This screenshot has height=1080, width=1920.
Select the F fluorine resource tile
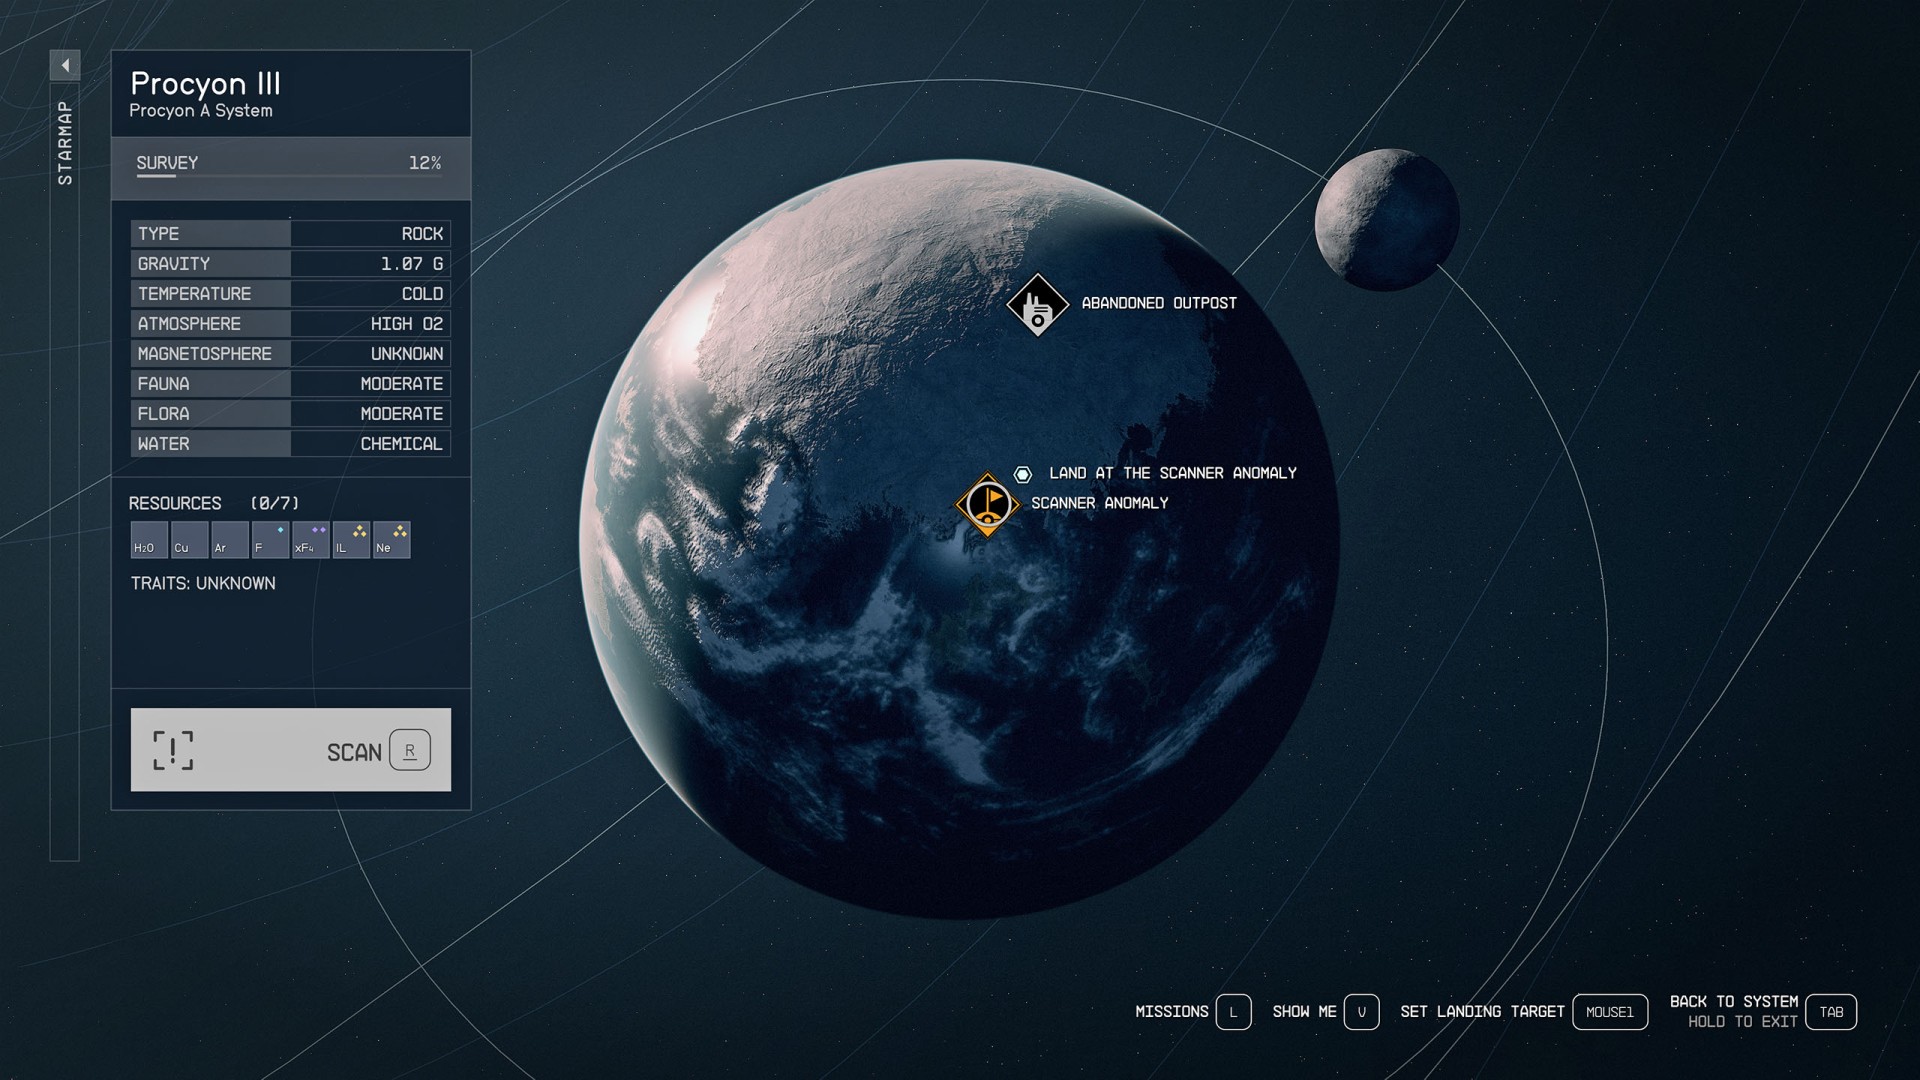(270, 540)
